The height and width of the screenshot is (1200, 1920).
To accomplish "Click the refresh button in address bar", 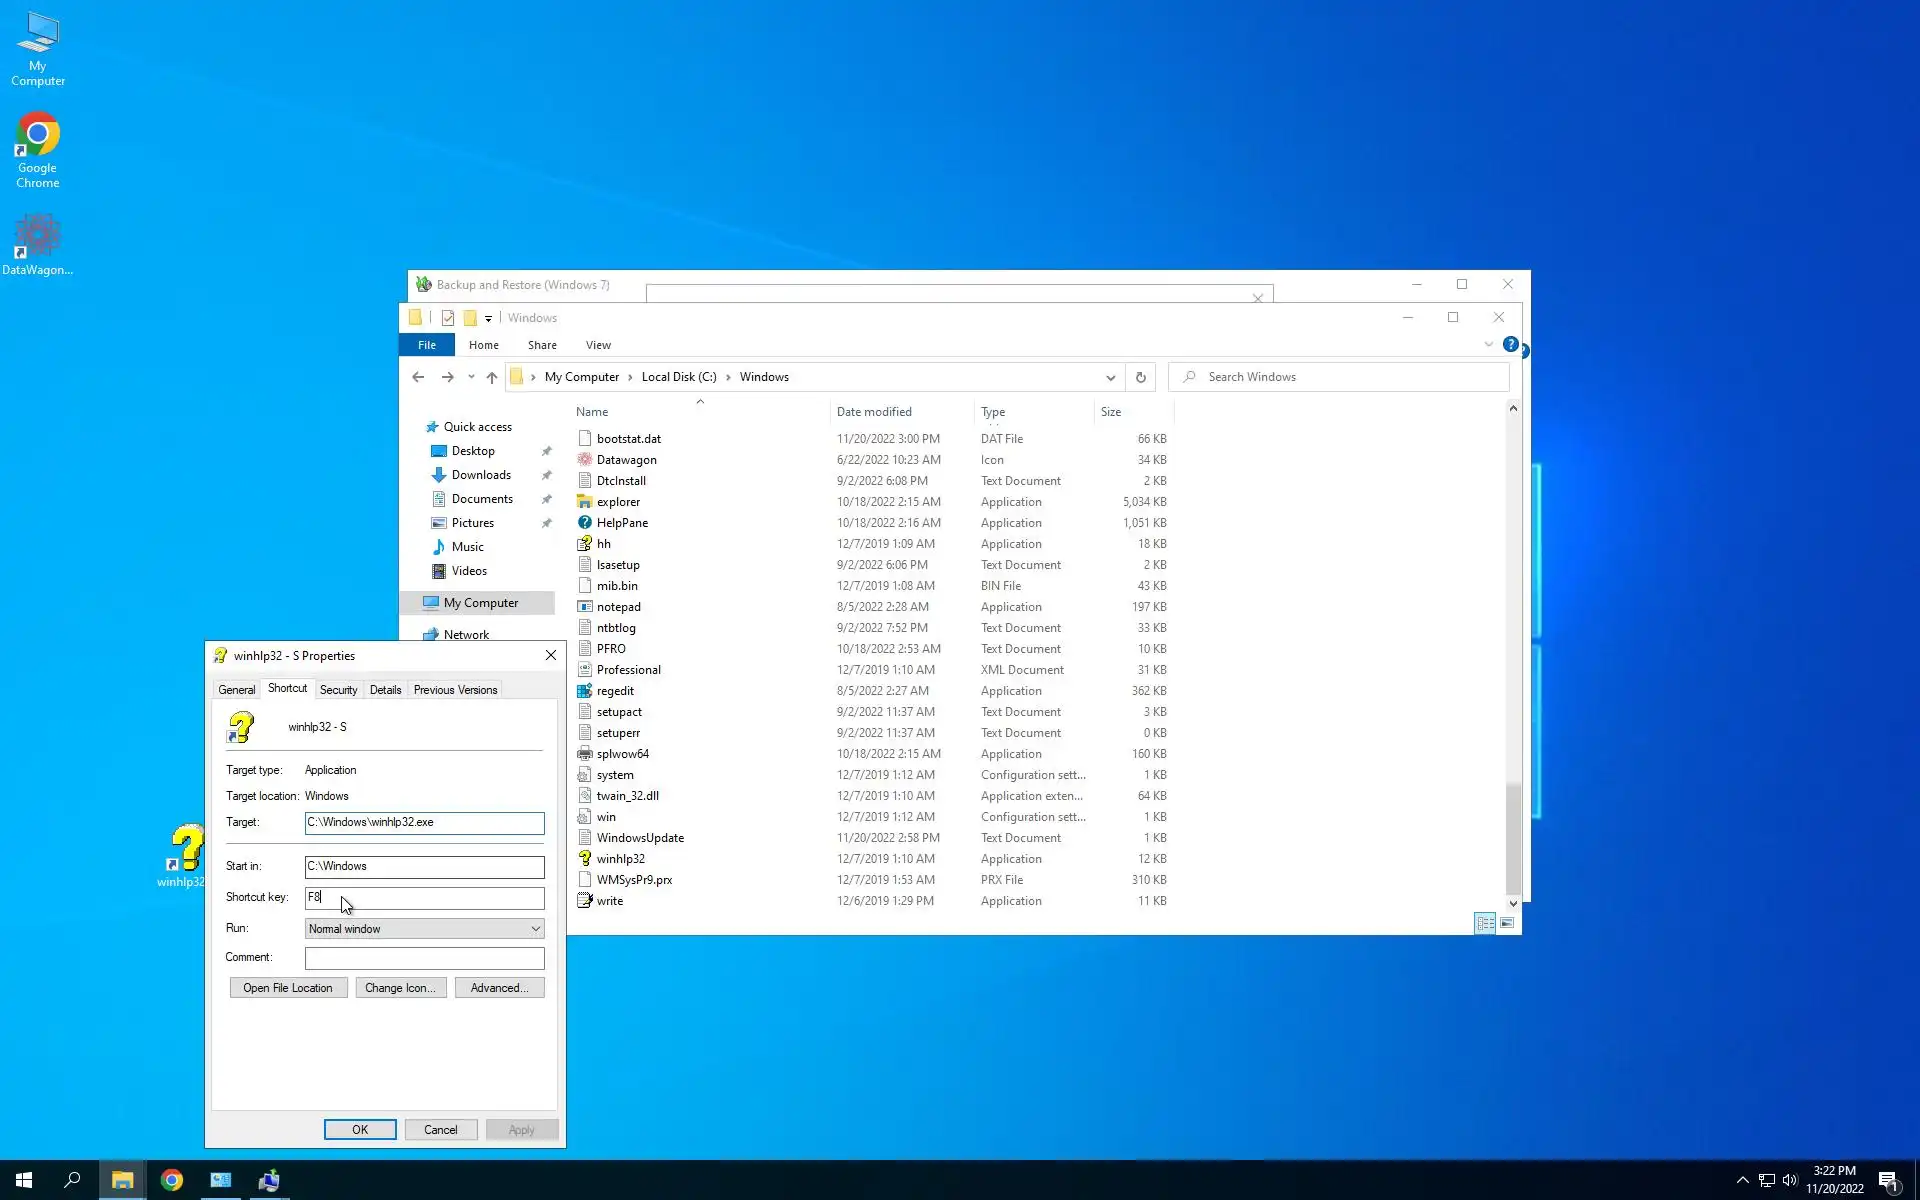I will 1140,377.
